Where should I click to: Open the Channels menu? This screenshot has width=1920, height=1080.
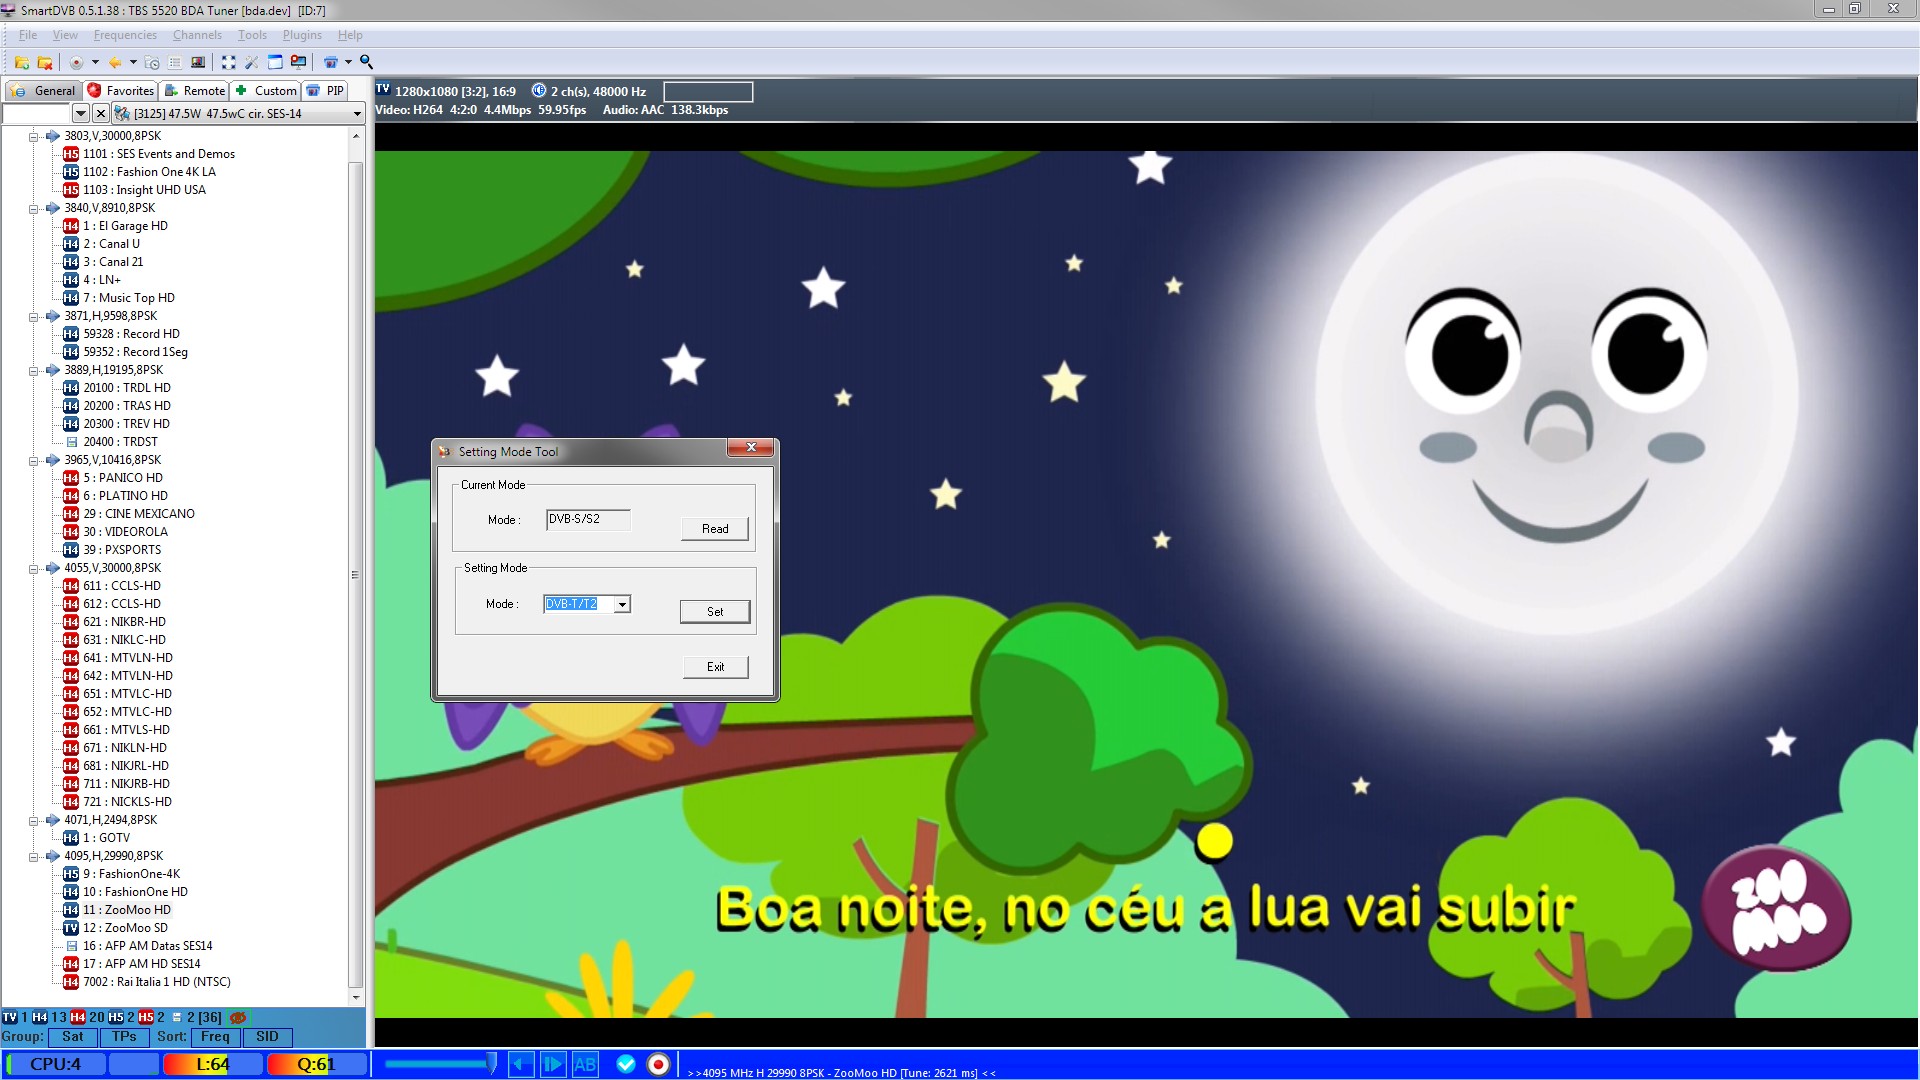197,35
